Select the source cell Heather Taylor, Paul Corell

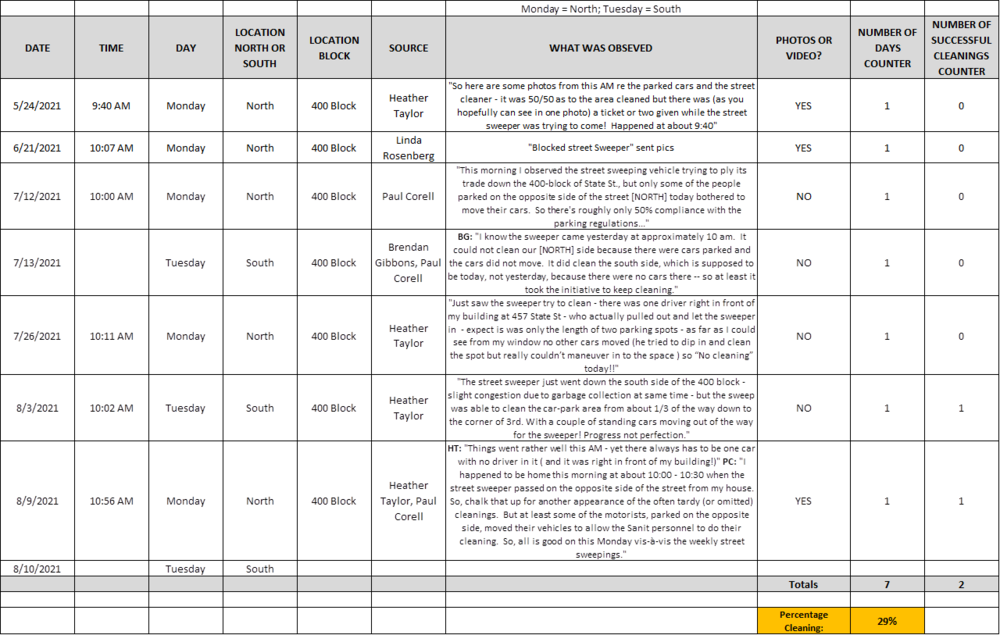[x=408, y=501]
